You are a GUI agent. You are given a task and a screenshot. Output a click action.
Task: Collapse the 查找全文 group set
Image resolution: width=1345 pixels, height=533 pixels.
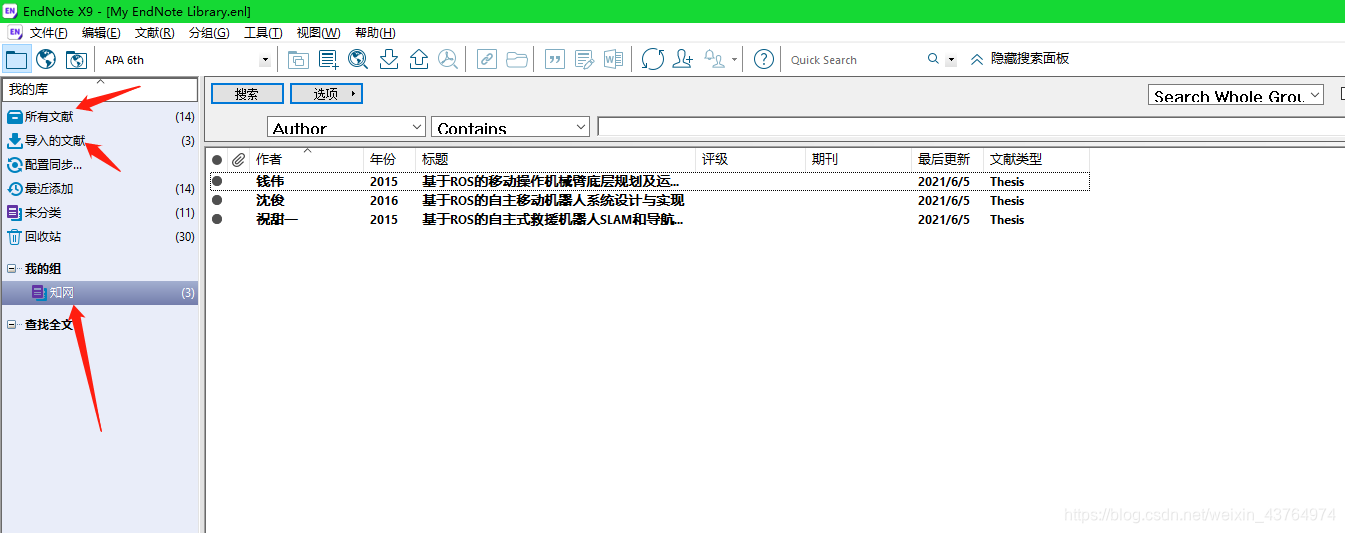click(x=12, y=325)
